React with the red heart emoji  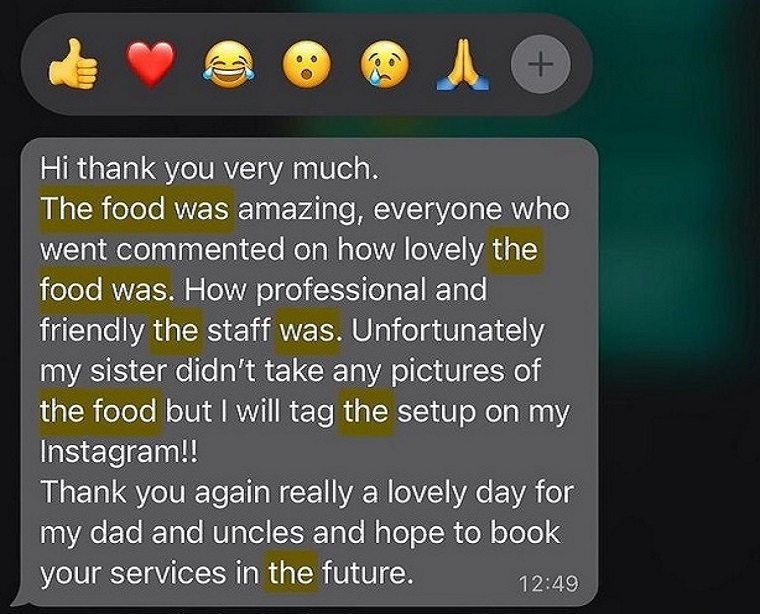tap(151, 64)
